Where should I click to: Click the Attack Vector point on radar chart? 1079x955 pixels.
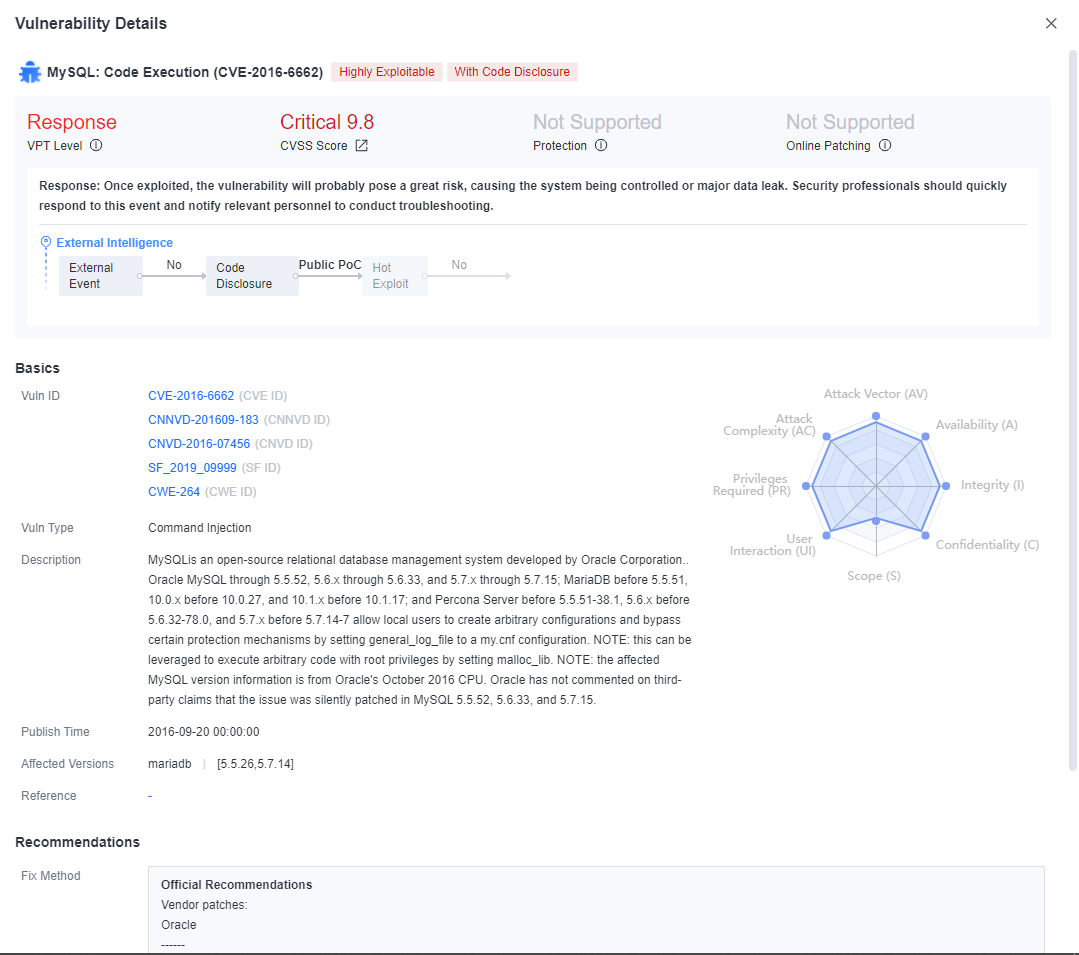point(876,416)
